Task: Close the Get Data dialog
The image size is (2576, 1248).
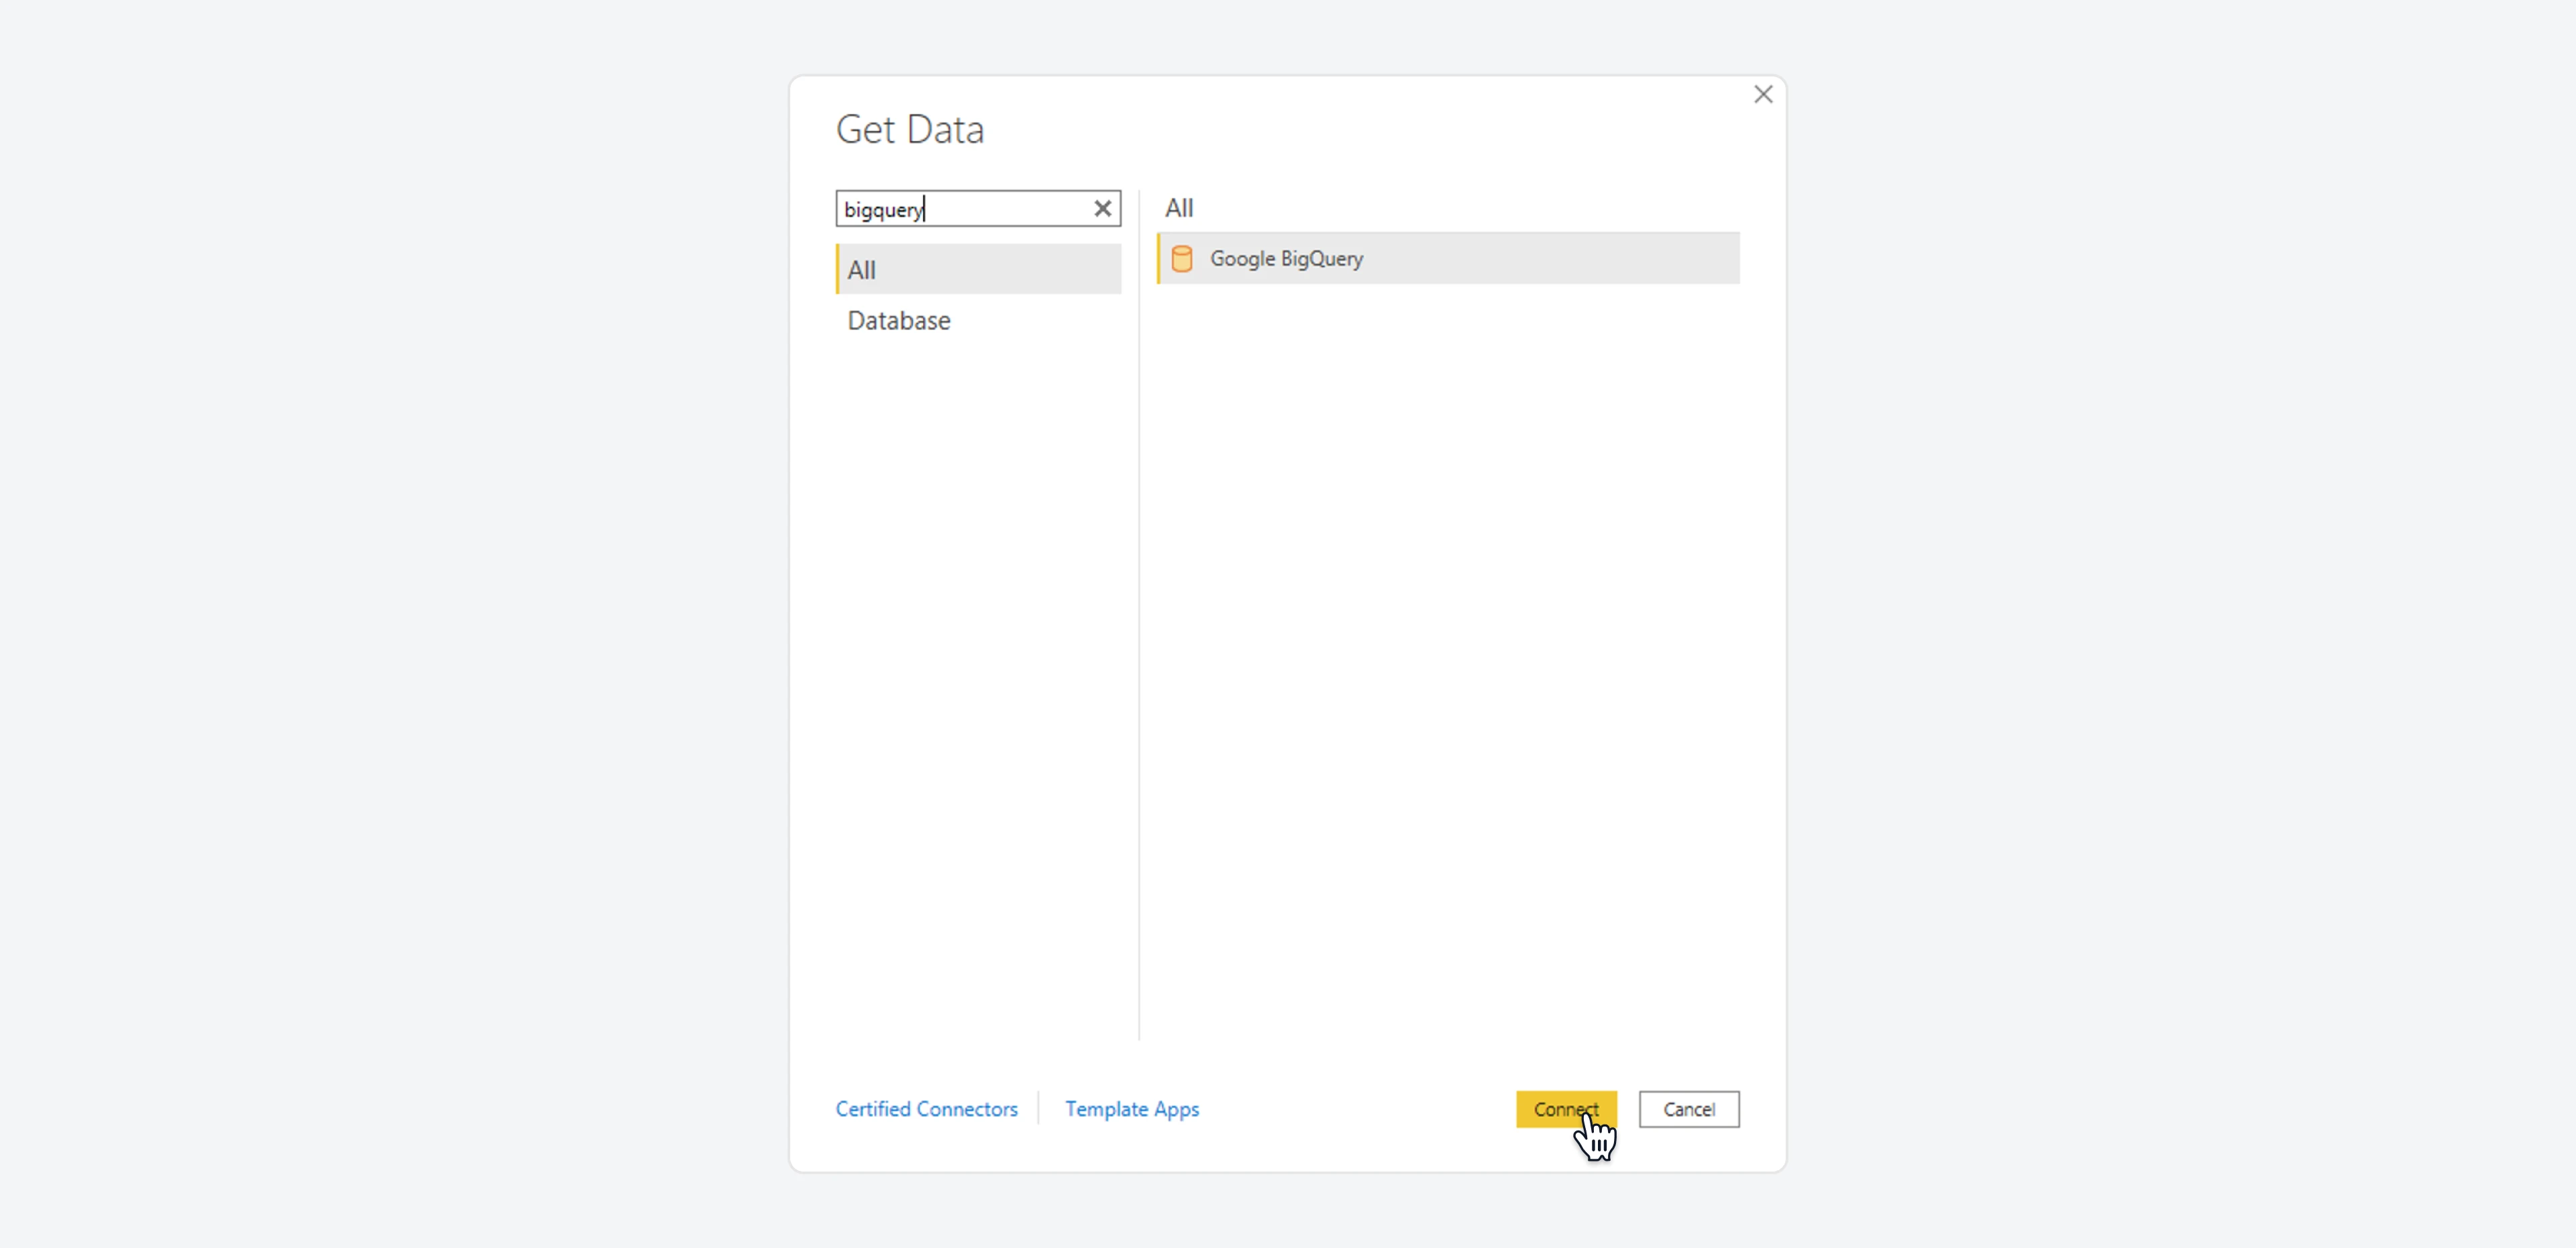Action: point(1763,94)
